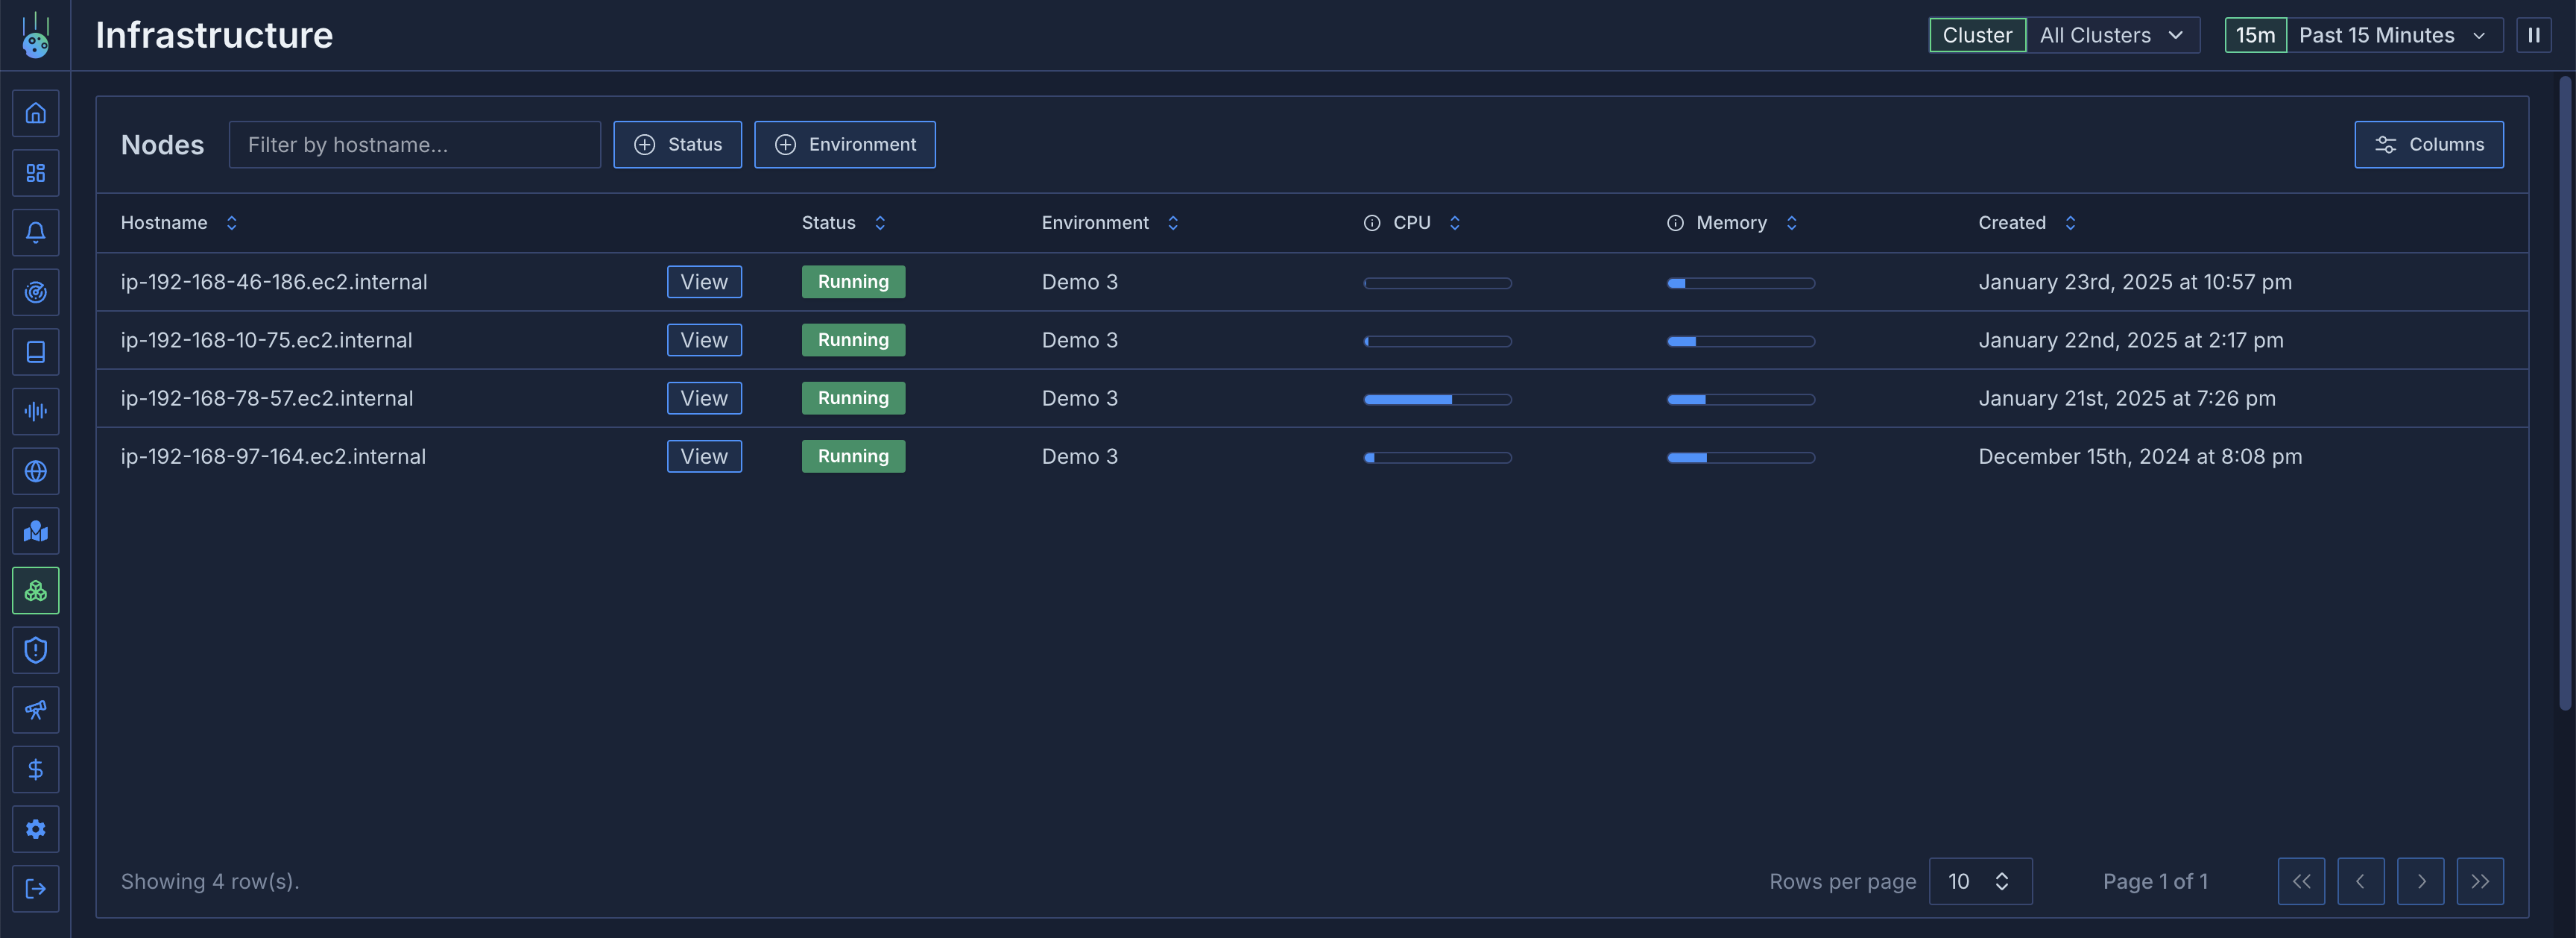
Task: Add a Status filter
Action: (677, 145)
